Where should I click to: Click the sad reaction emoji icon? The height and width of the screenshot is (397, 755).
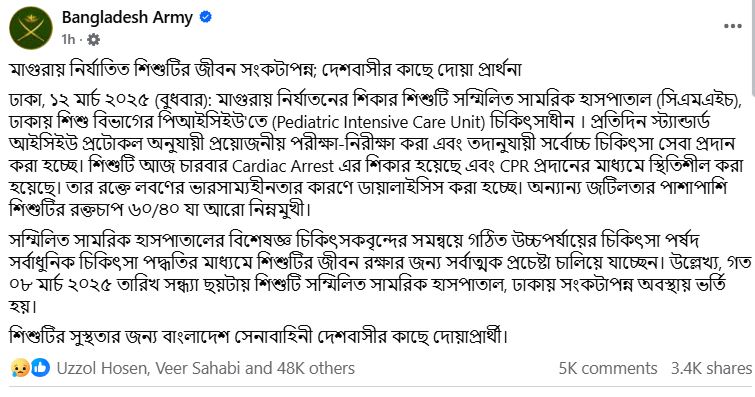coord(19,368)
